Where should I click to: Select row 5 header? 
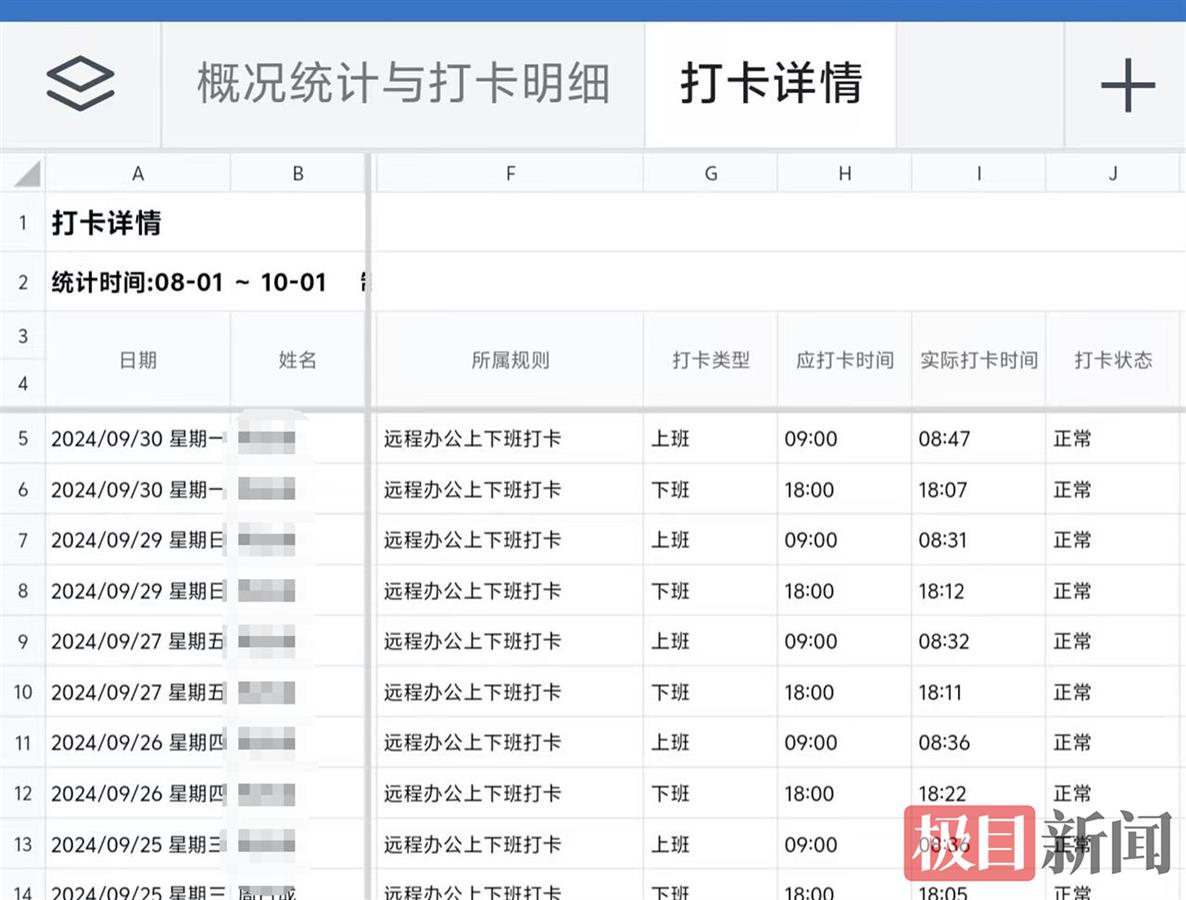[x=23, y=439]
